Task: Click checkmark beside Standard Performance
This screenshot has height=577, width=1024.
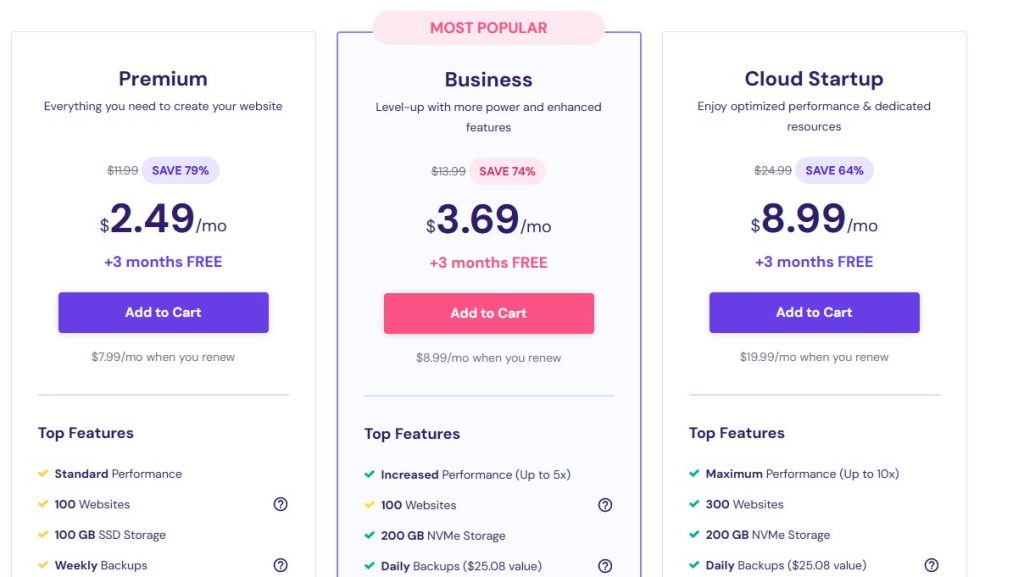Action: tap(43, 474)
